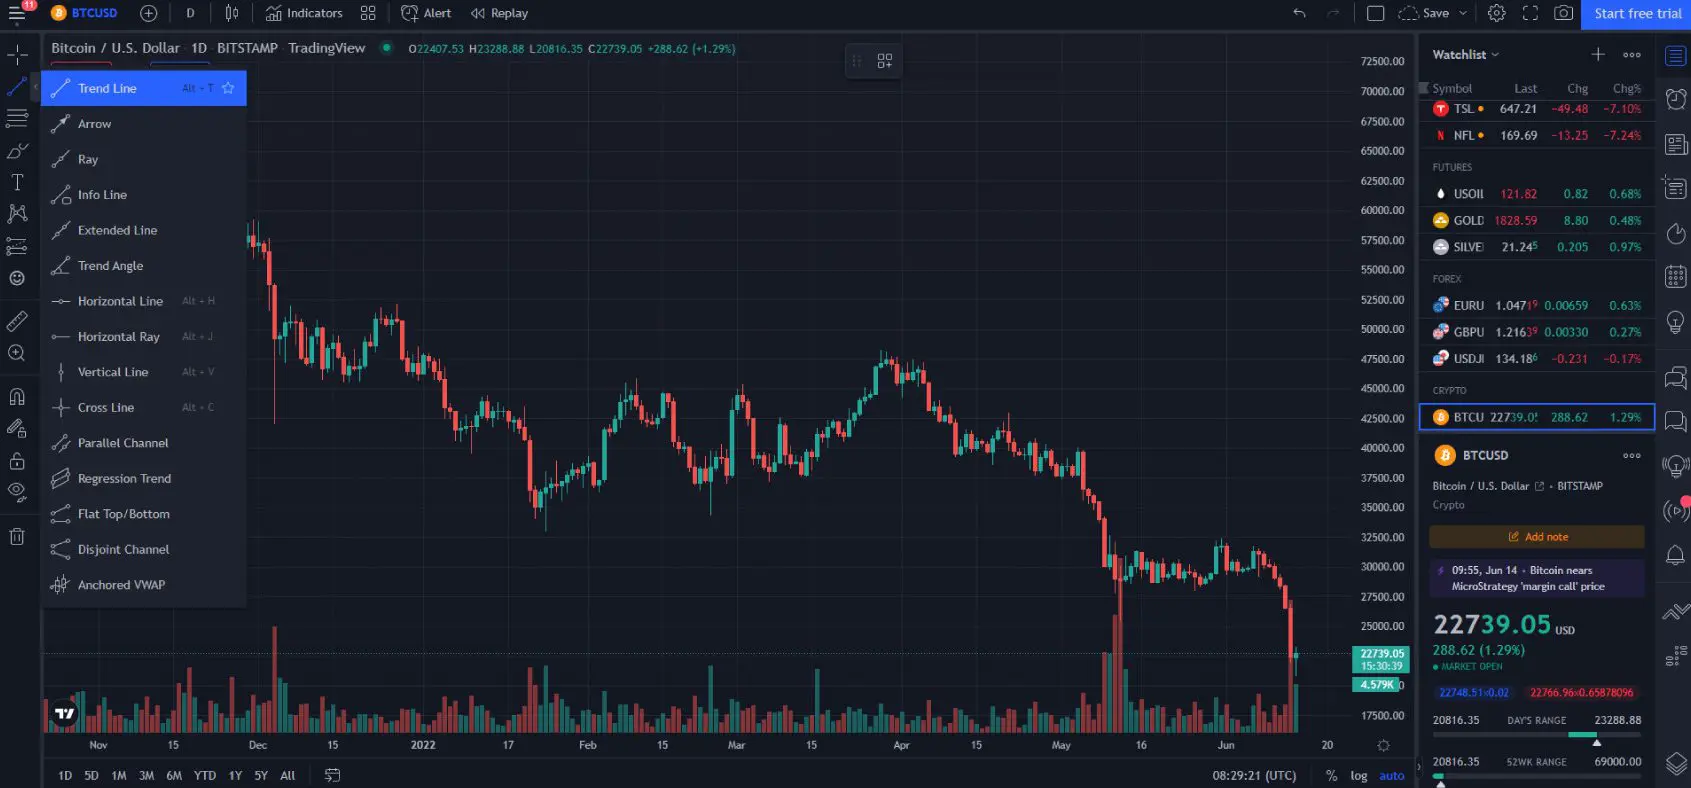Open indicator templates grid icon
The width and height of the screenshot is (1691, 788).
(x=368, y=13)
